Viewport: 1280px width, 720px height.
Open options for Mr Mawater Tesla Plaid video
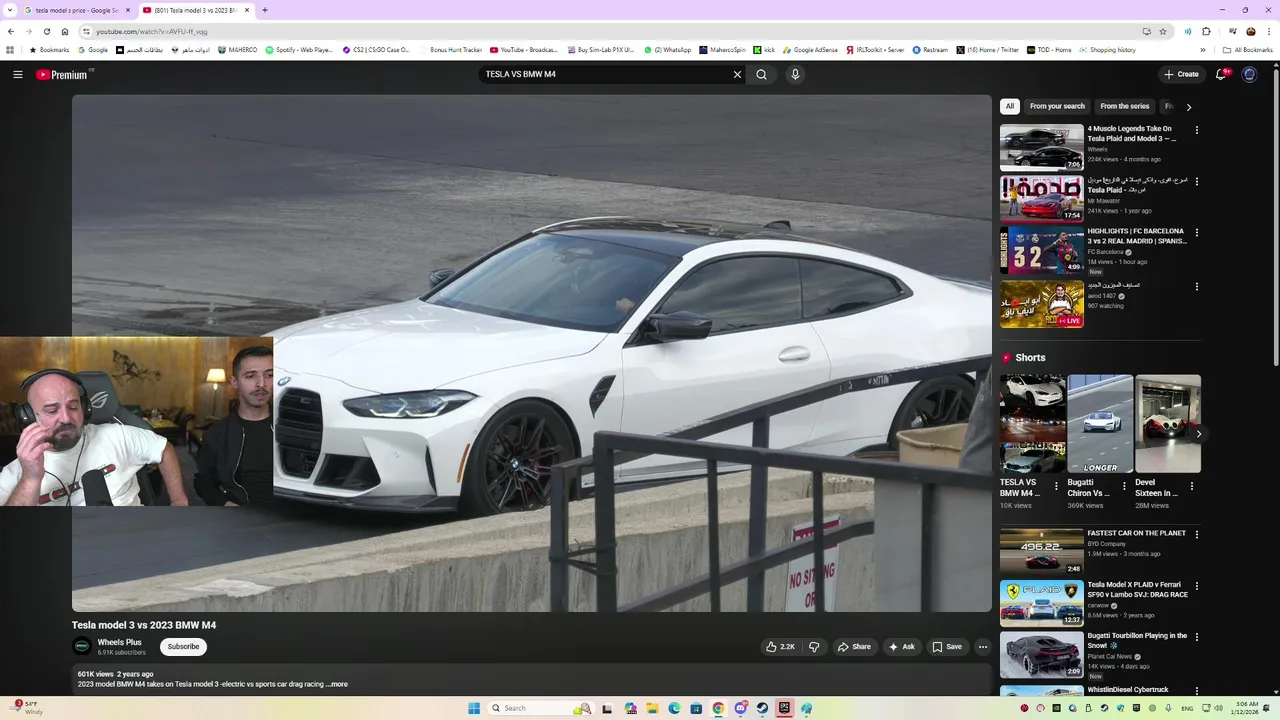pyautogui.click(x=1196, y=181)
